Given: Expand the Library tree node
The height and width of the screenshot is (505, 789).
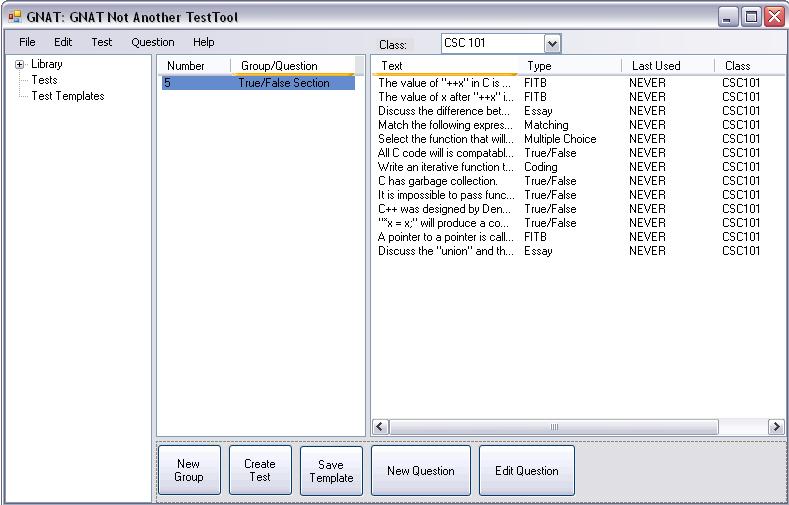Looking at the screenshot, I should click(20, 64).
